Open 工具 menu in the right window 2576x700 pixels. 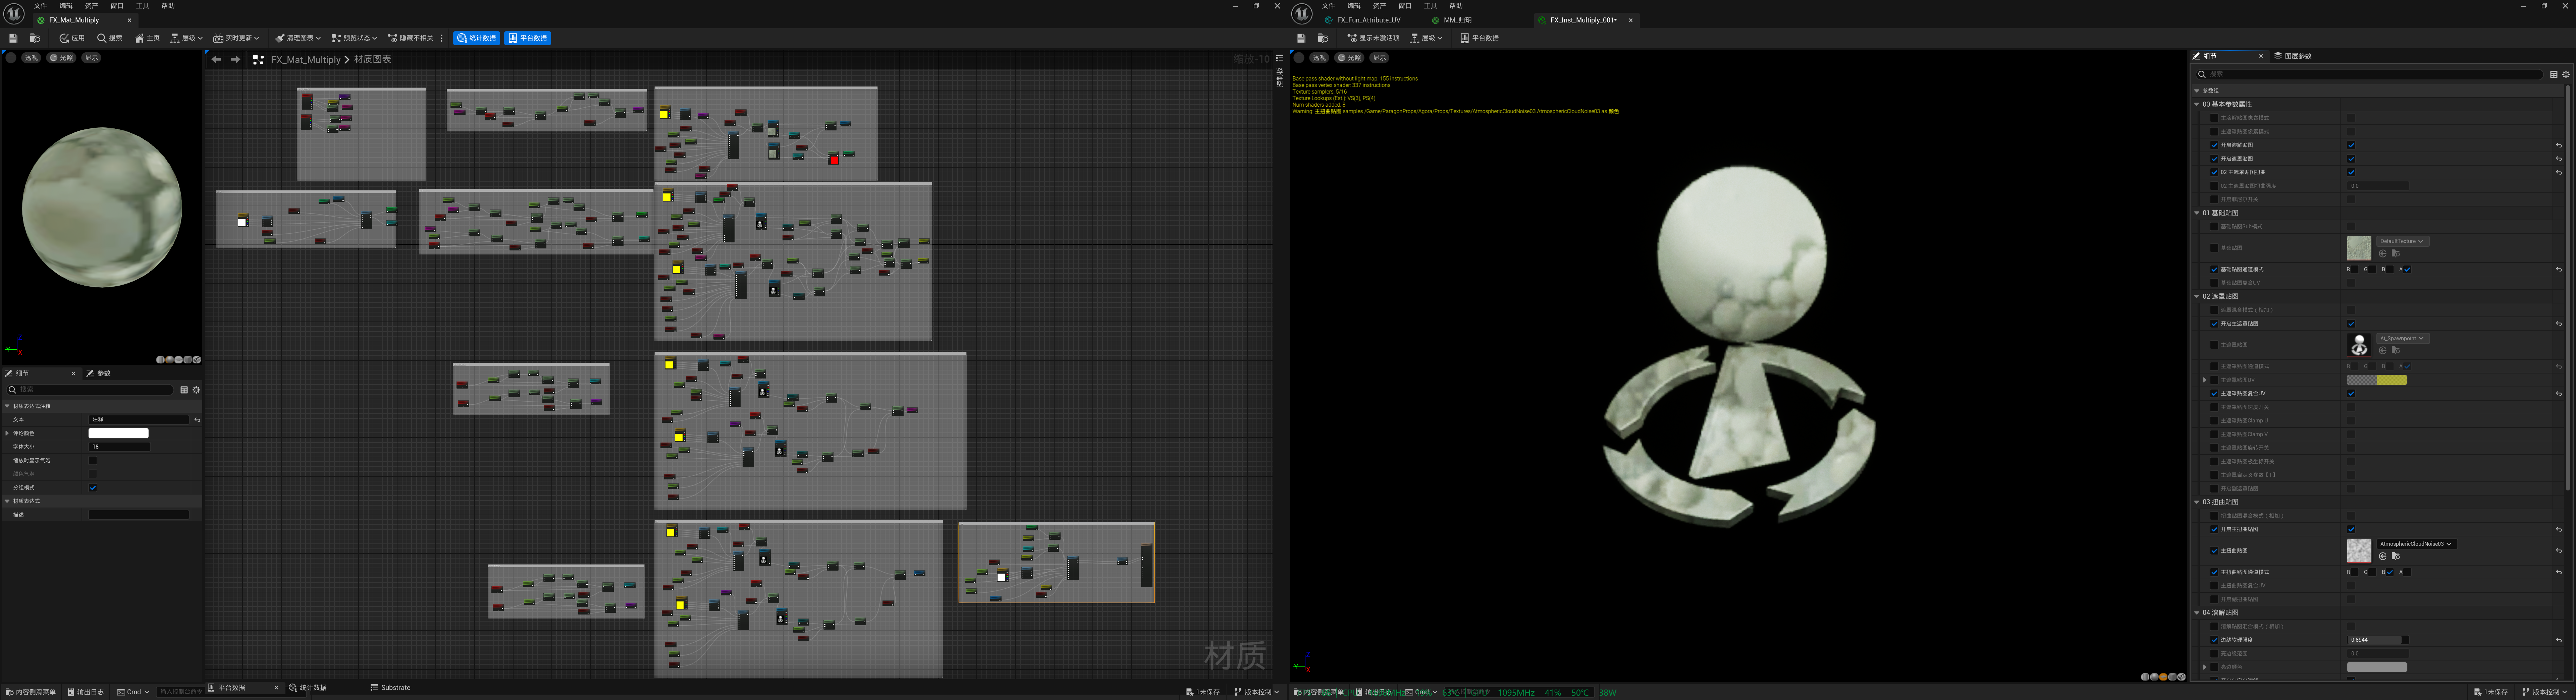click(x=1430, y=6)
